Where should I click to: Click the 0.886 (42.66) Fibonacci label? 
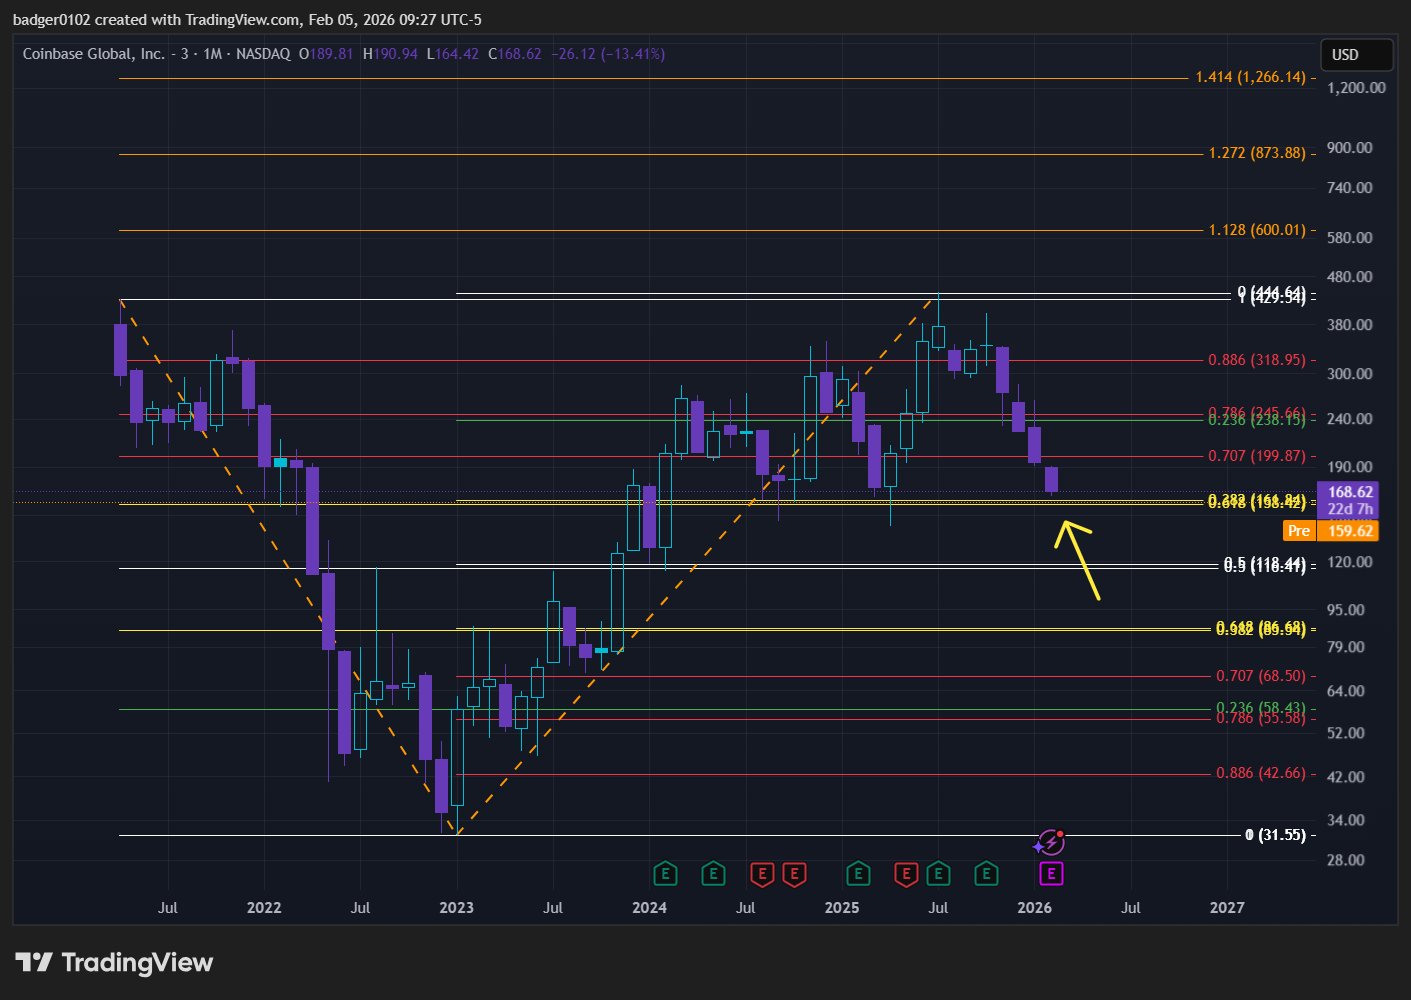click(1261, 773)
